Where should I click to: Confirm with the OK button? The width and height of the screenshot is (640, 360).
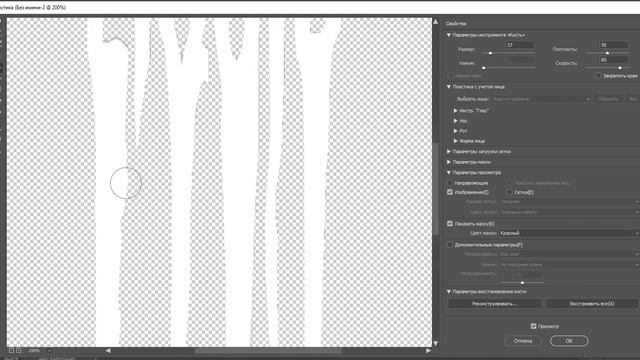(x=569, y=341)
